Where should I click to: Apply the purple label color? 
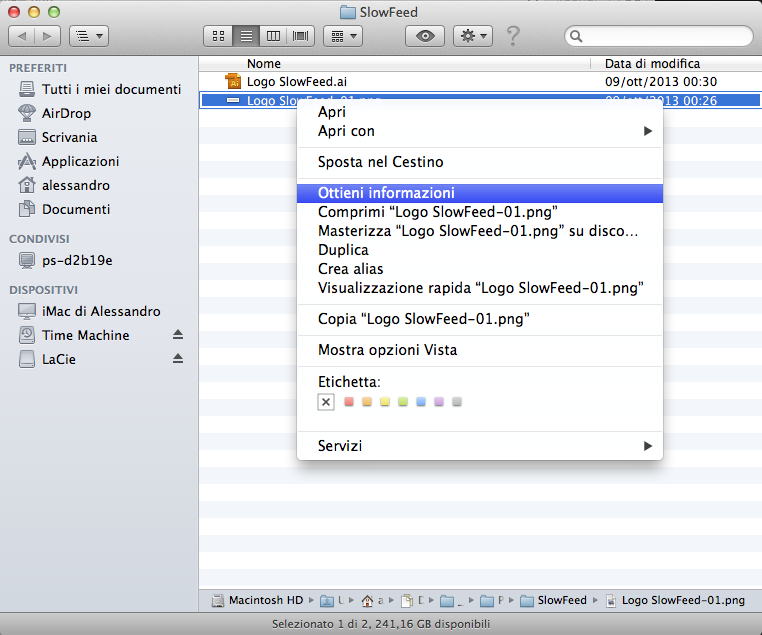pyautogui.click(x=439, y=402)
